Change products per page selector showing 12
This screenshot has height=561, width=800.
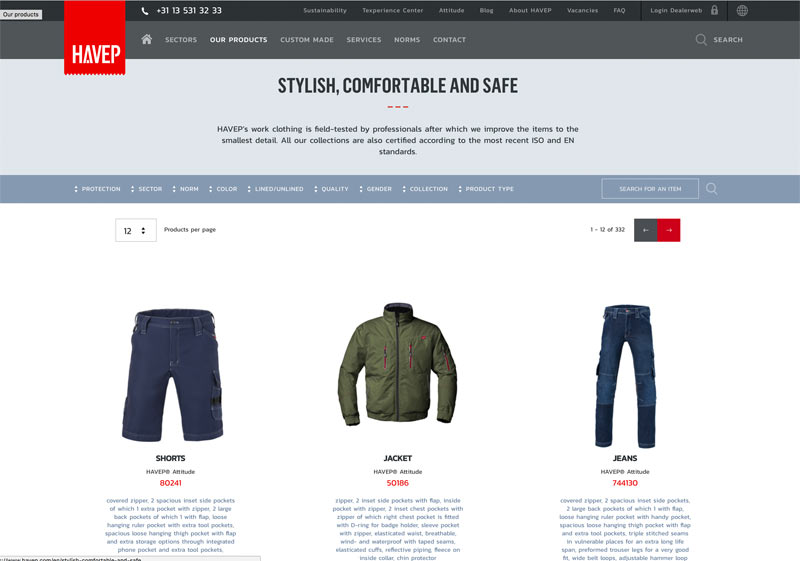click(x=136, y=231)
